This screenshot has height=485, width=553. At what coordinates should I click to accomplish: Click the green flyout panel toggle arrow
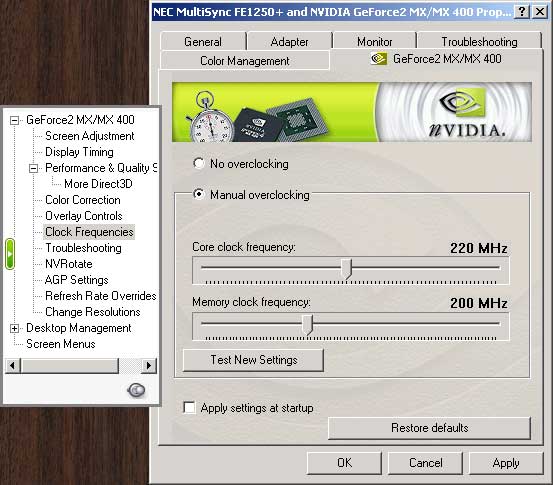10,254
